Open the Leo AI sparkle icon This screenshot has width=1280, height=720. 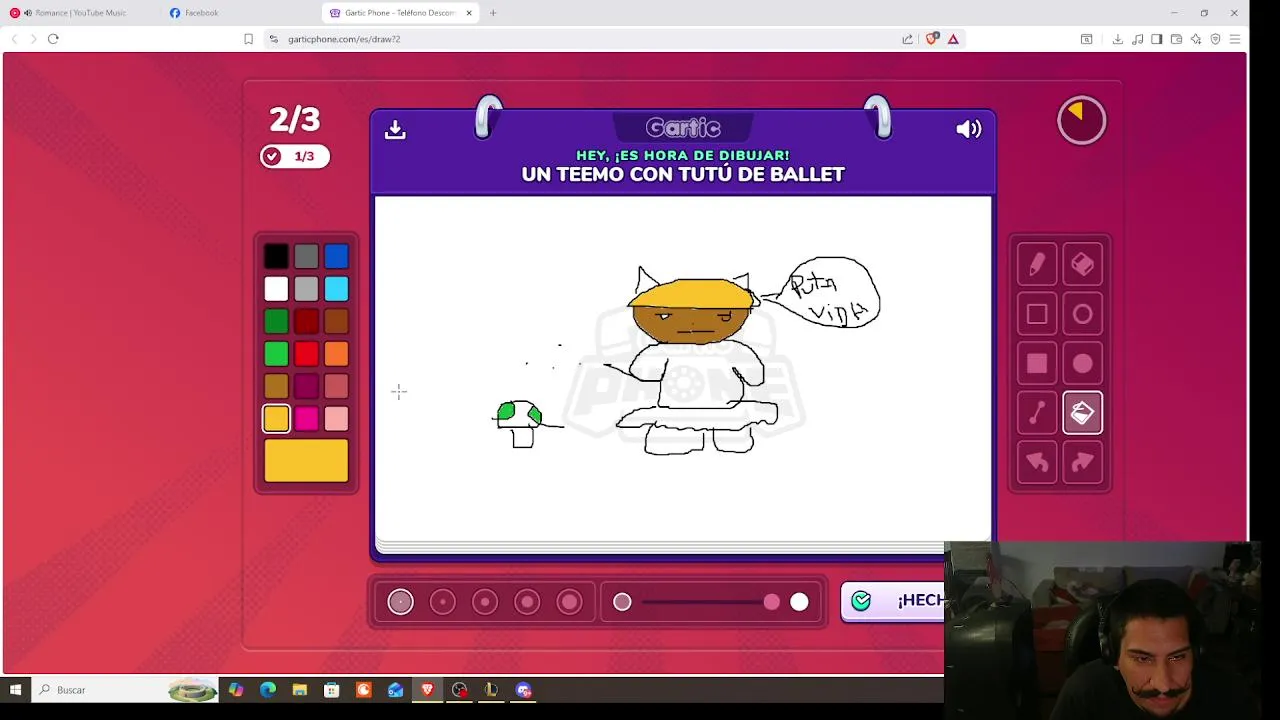pyautogui.click(x=1196, y=39)
